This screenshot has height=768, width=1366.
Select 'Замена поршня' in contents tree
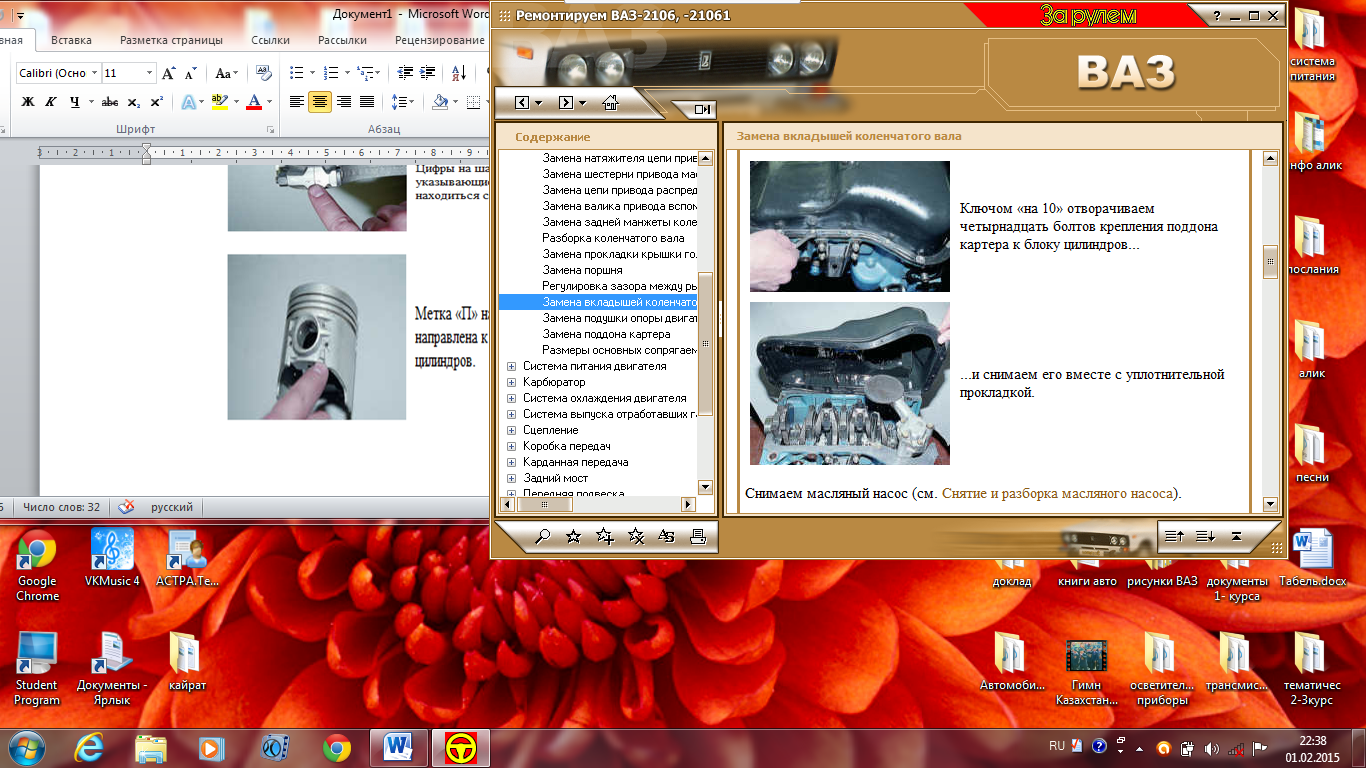(582, 270)
